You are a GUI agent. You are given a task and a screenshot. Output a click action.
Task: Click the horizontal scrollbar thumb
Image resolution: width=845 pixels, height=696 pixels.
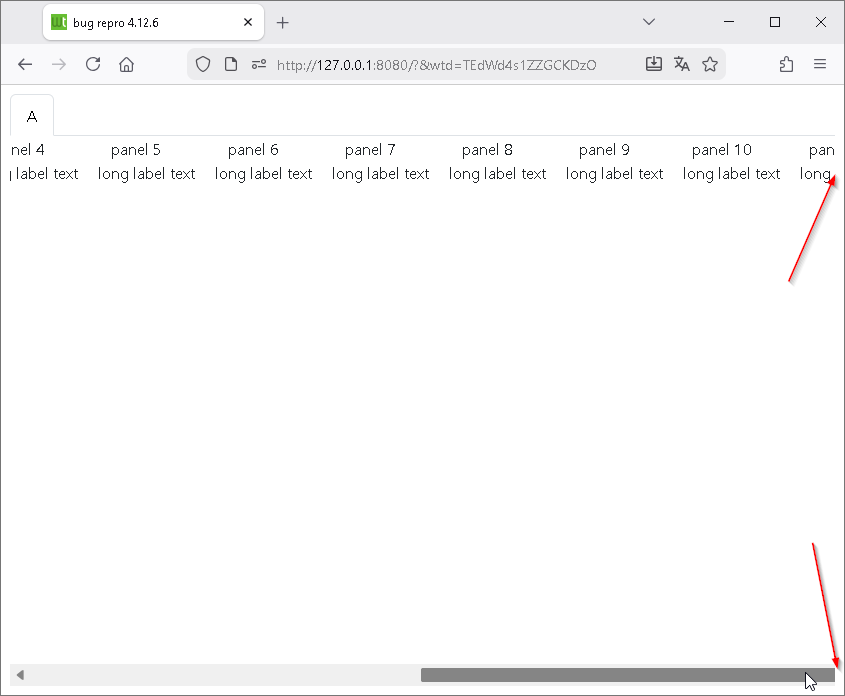click(x=620, y=675)
